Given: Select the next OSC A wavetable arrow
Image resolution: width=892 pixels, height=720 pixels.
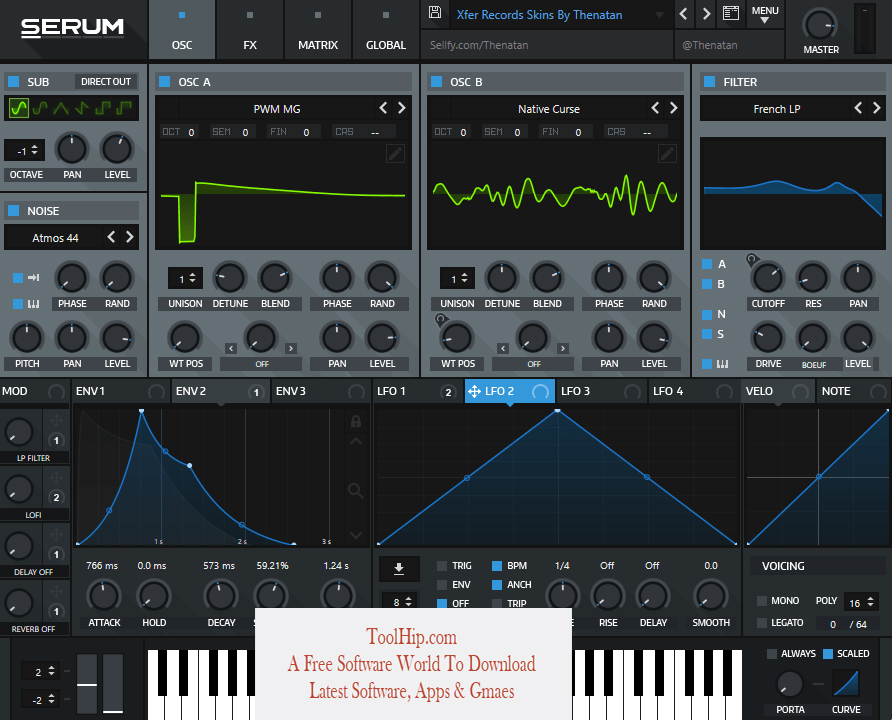Looking at the screenshot, I should click(x=402, y=107).
